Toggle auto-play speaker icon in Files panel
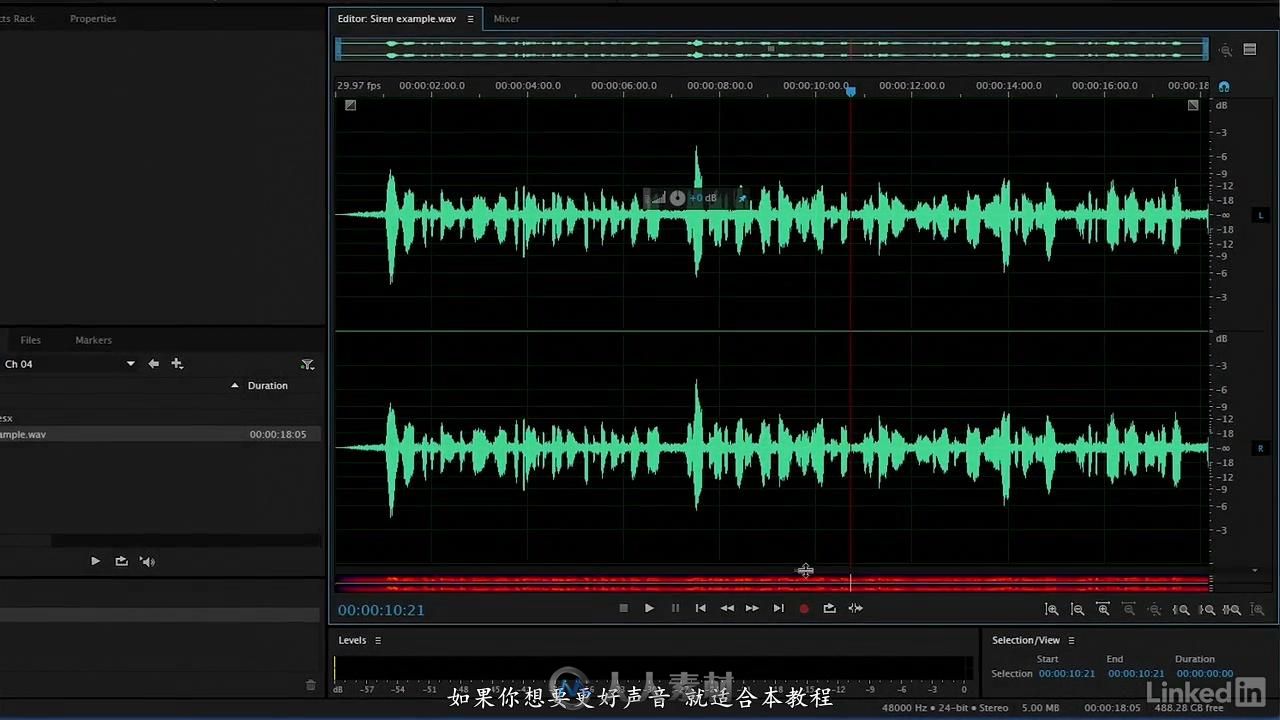1280x720 pixels. pos(147,562)
